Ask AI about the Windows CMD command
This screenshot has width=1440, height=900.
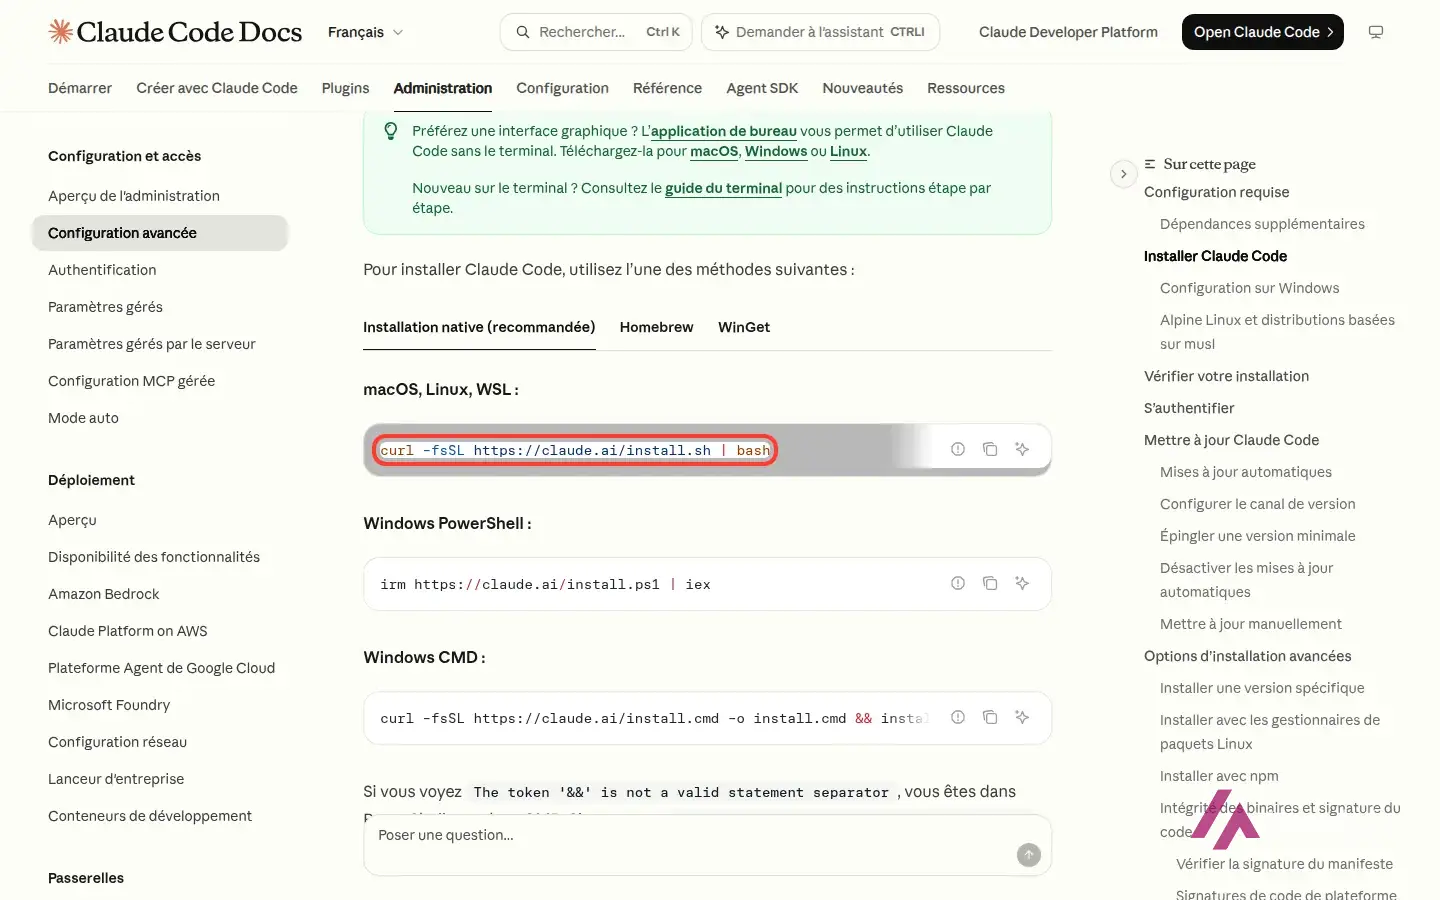click(1022, 717)
